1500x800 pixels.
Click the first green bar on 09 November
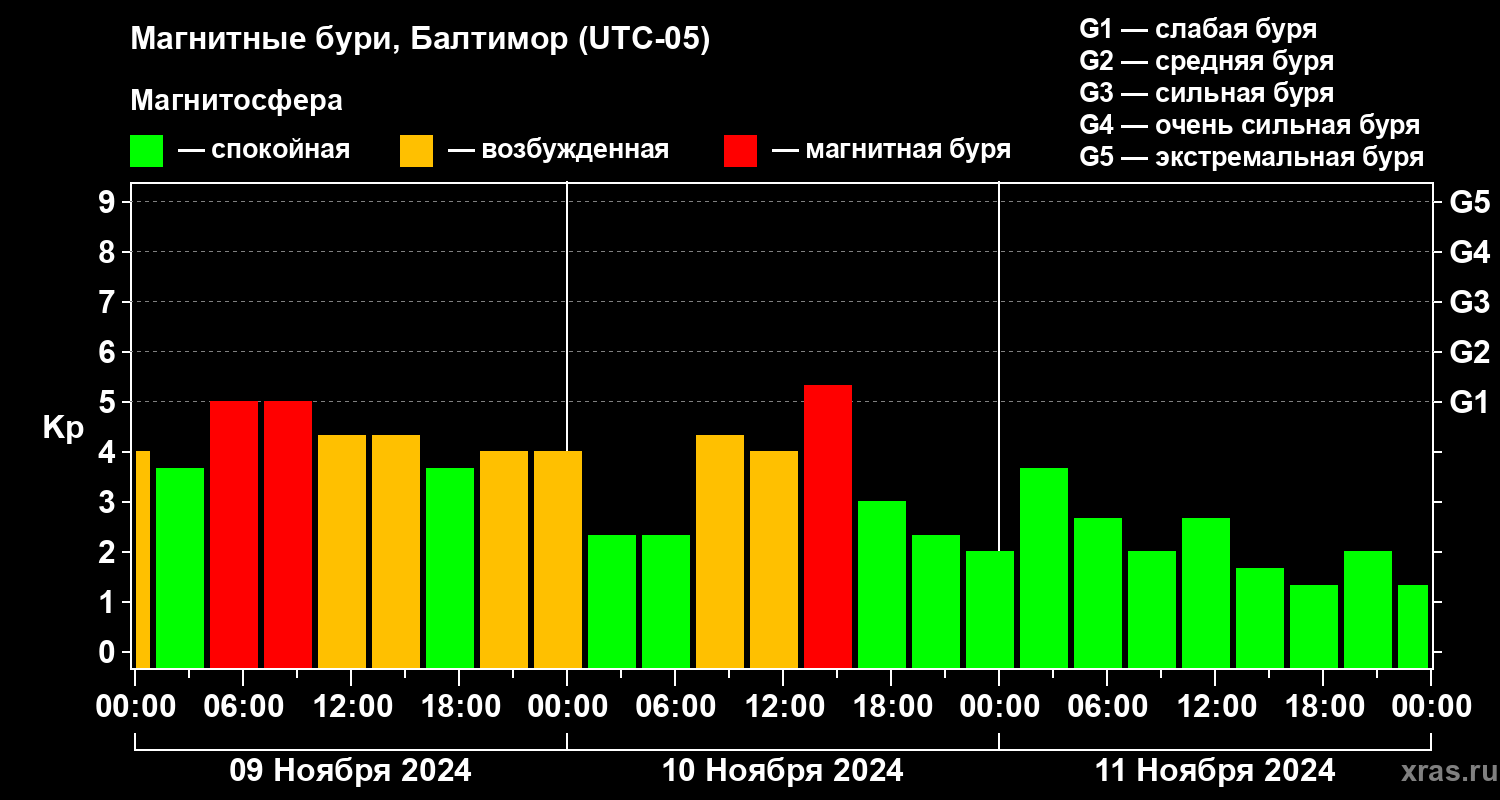click(180, 568)
